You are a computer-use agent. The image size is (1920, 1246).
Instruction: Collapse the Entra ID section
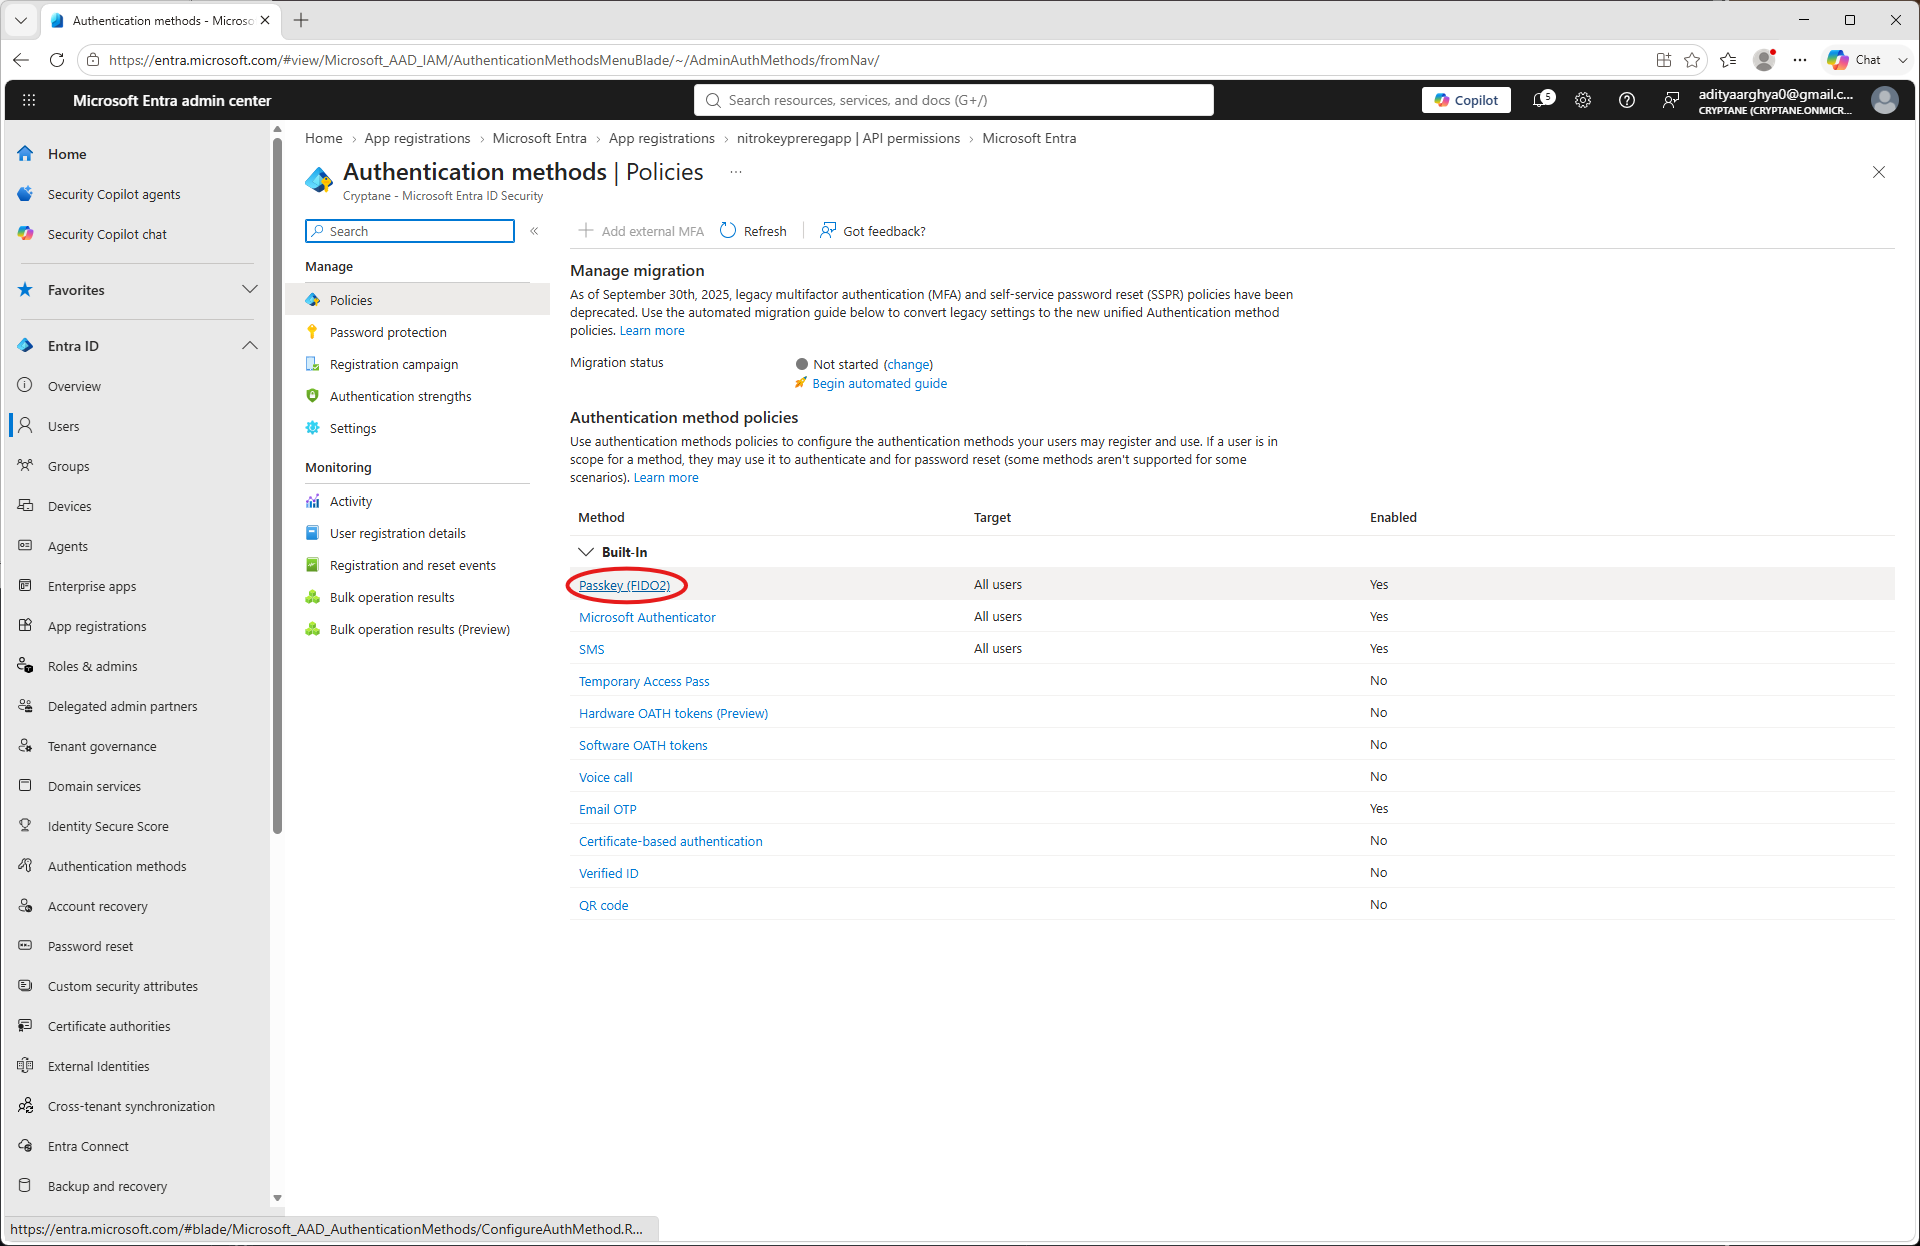click(250, 346)
